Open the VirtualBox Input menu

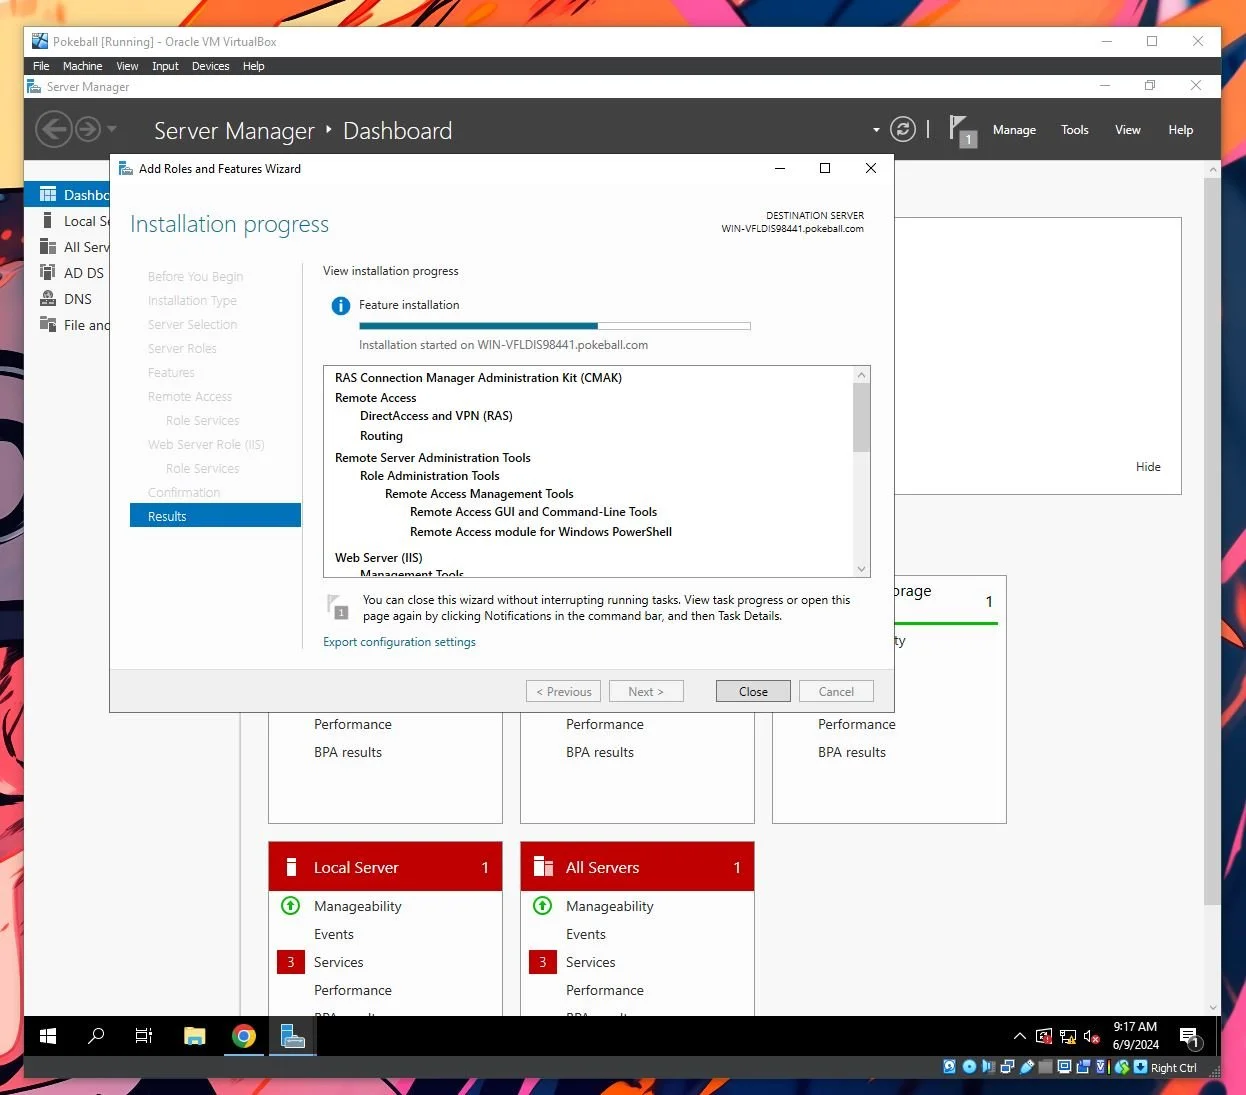click(x=165, y=66)
